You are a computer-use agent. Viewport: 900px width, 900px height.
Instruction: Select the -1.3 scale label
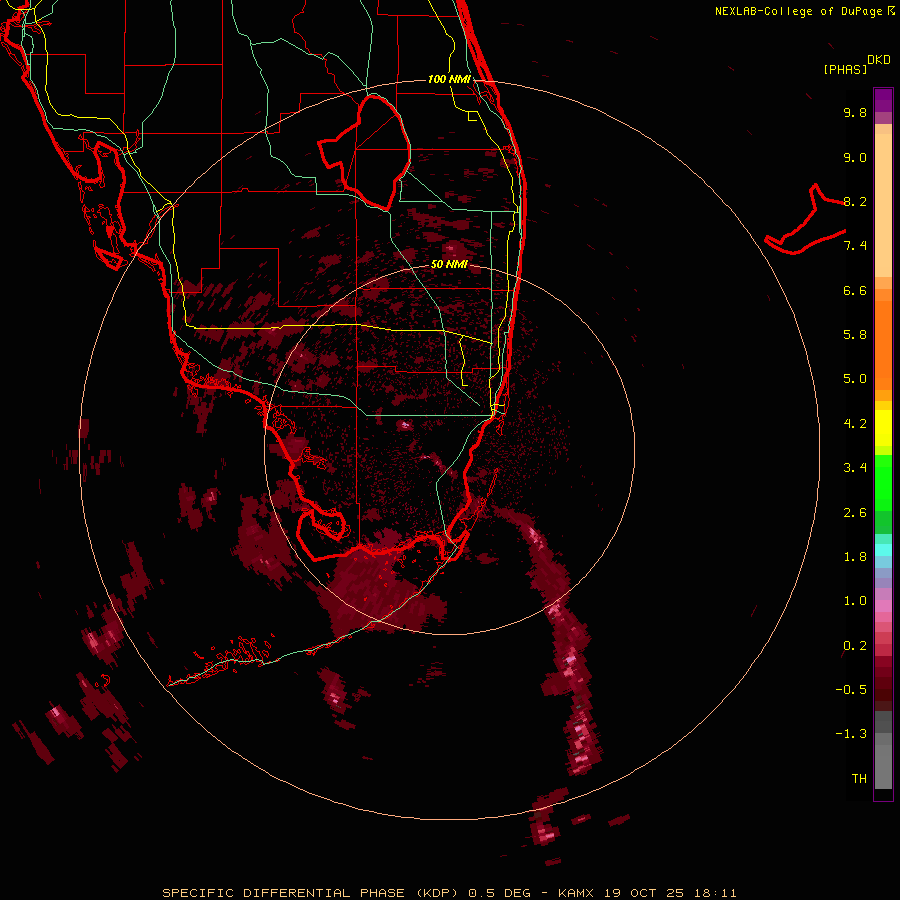[851, 734]
